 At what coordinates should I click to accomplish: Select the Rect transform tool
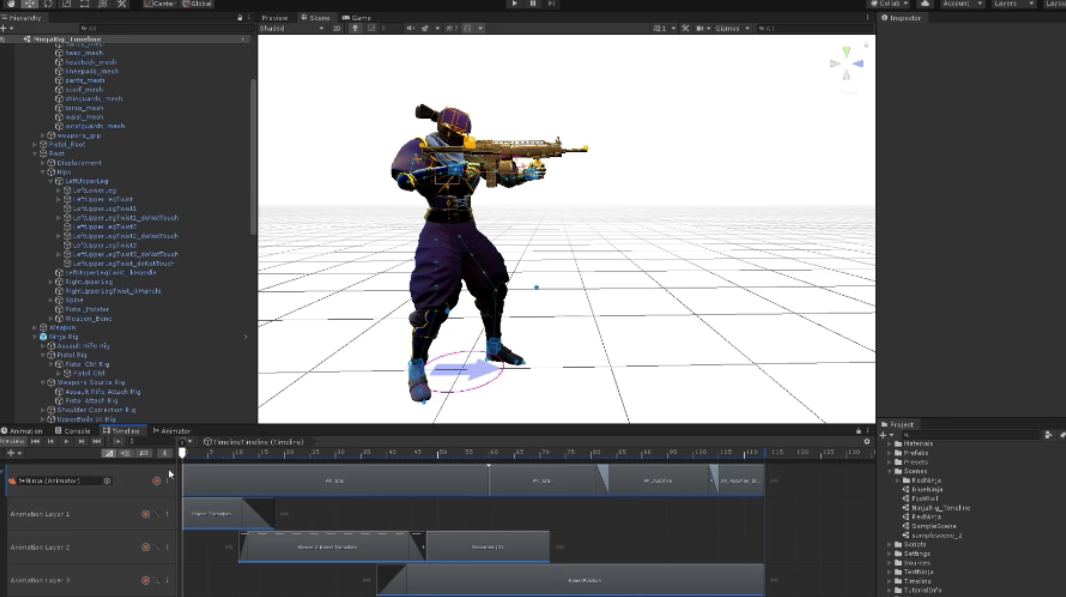click(x=85, y=4)
